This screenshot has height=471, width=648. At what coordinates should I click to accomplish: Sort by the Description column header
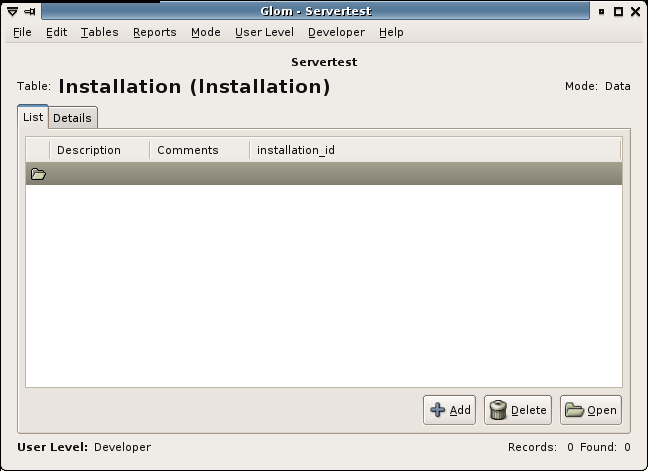pyautogui.click(x=99, y=150)
